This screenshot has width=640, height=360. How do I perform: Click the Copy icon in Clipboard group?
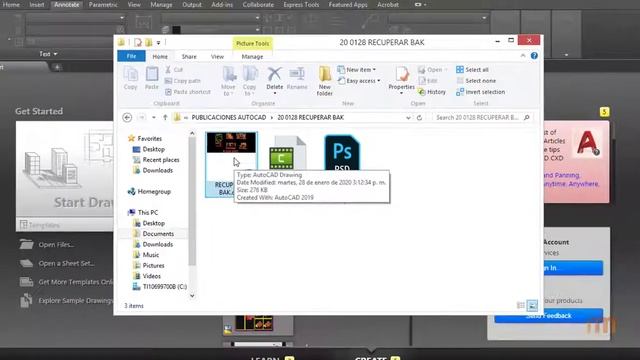131,78
